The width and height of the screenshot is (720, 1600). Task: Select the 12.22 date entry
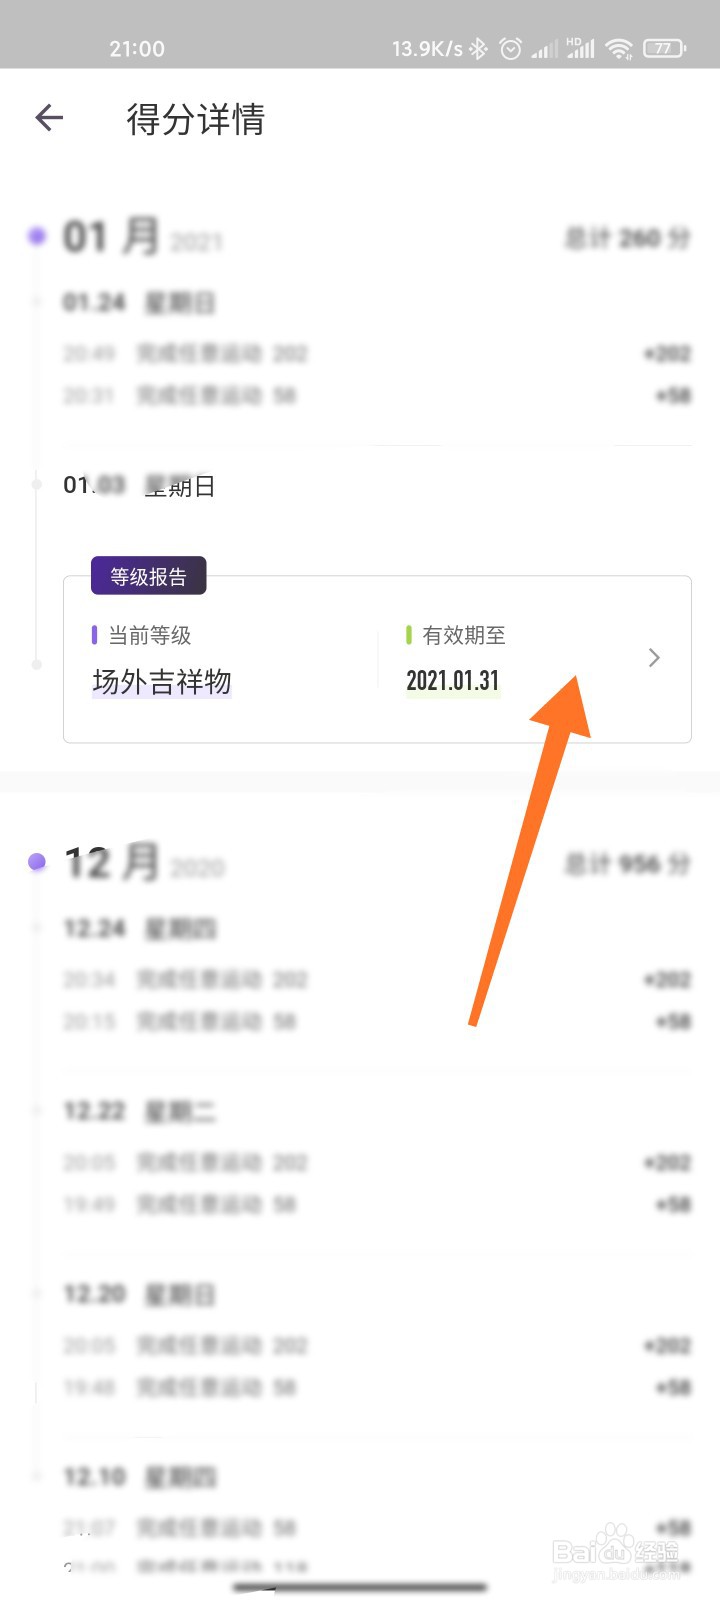pyautogui.click(x=95, y=1111)
